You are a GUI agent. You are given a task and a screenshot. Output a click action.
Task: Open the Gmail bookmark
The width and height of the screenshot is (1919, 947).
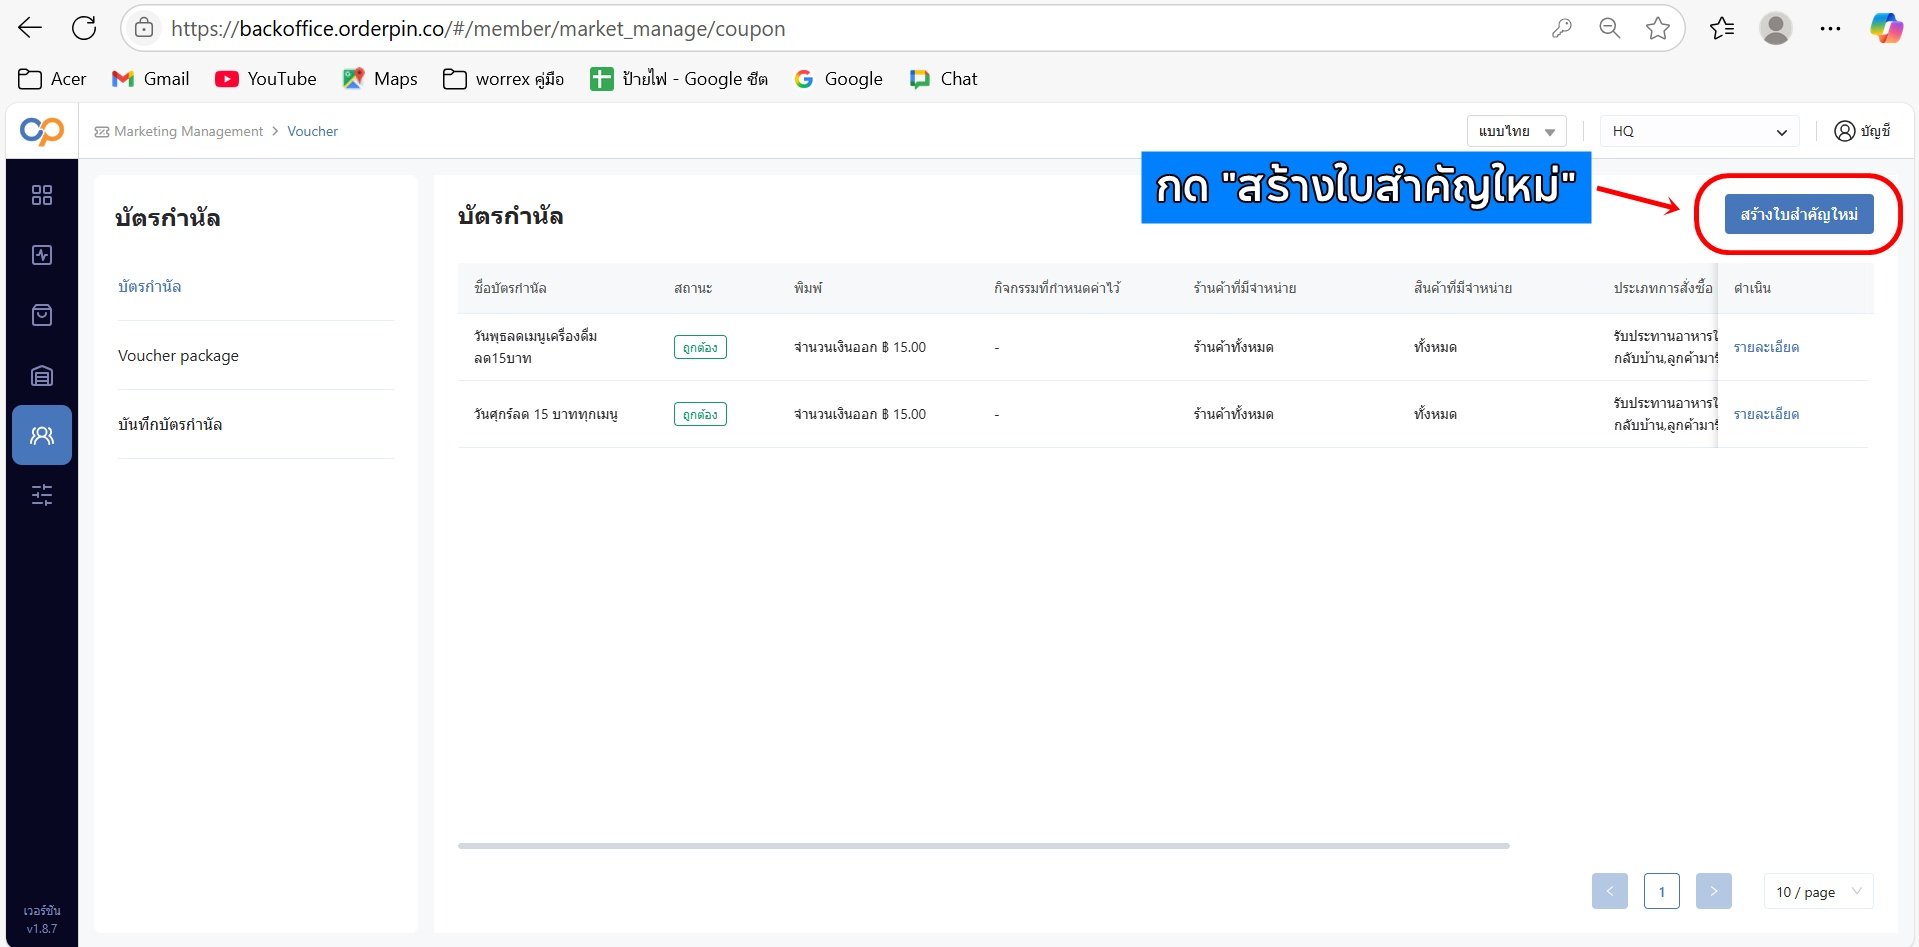151,79
